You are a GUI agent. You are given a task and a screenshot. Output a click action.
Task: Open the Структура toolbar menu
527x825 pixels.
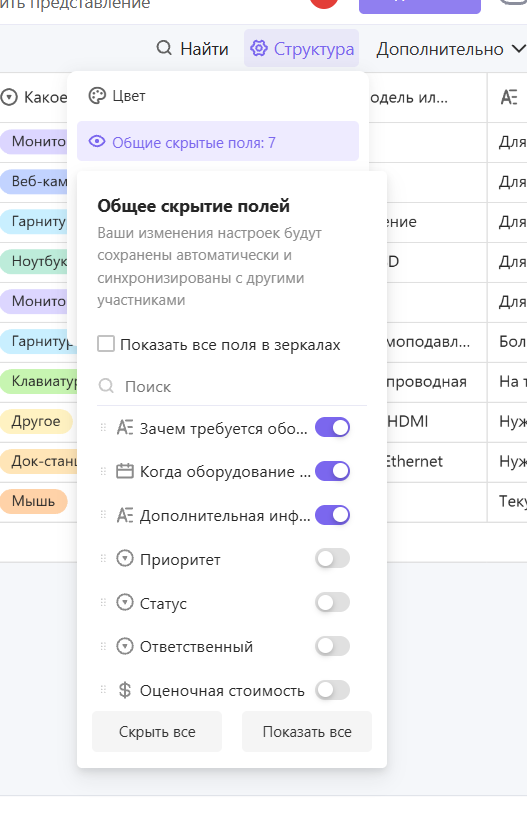coord(301,48)
